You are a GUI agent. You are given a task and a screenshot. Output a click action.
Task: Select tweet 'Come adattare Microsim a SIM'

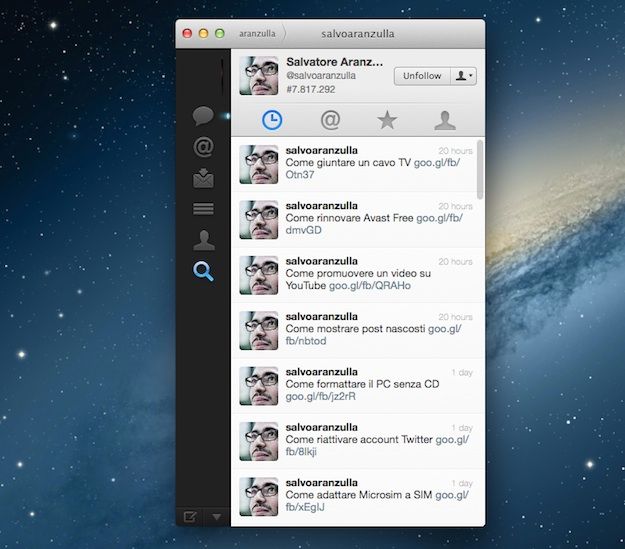(x=358, y=497)
